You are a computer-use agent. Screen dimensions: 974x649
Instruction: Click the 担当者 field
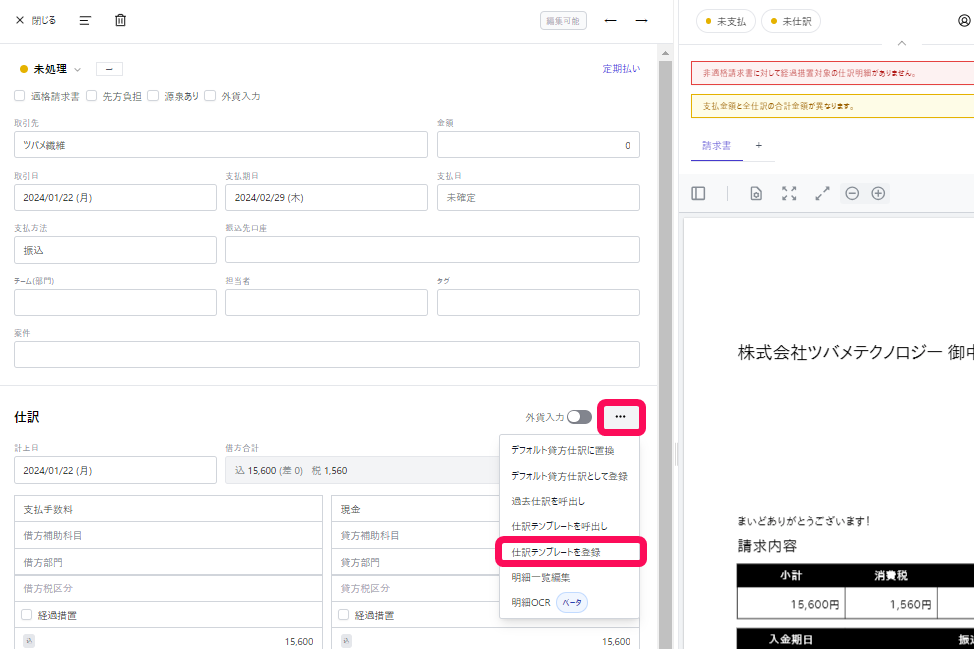(326, 302)
